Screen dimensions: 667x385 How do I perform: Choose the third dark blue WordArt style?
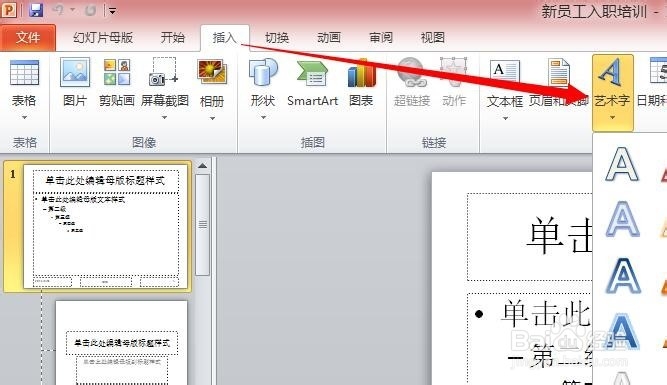[622, 276]
